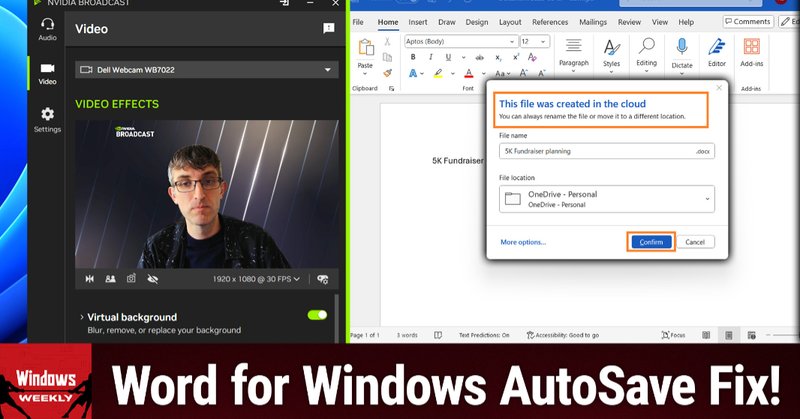Click the mirror flip icon under the preview
This screenshot has height=419, width=800.
point(90,279)
